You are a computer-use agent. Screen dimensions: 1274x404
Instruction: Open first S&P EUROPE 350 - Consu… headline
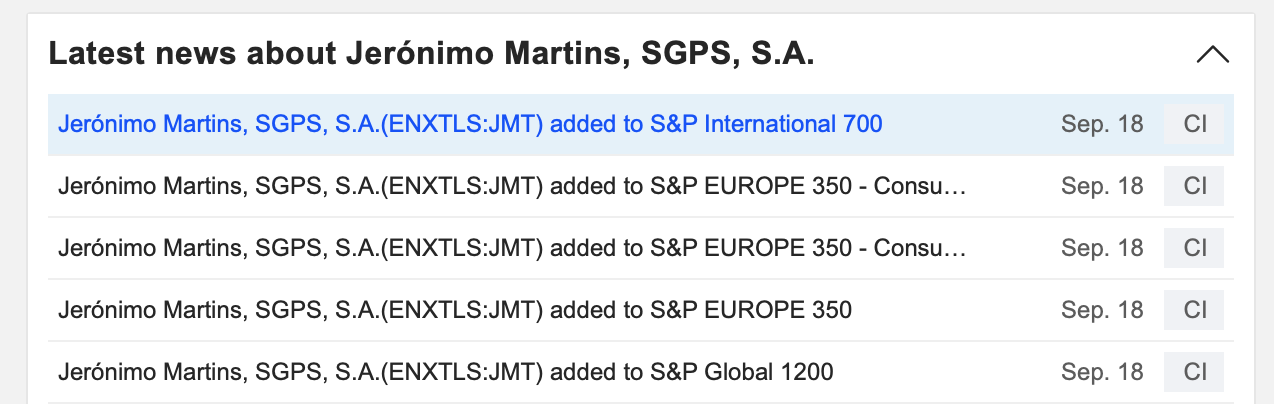pos(512,186)
